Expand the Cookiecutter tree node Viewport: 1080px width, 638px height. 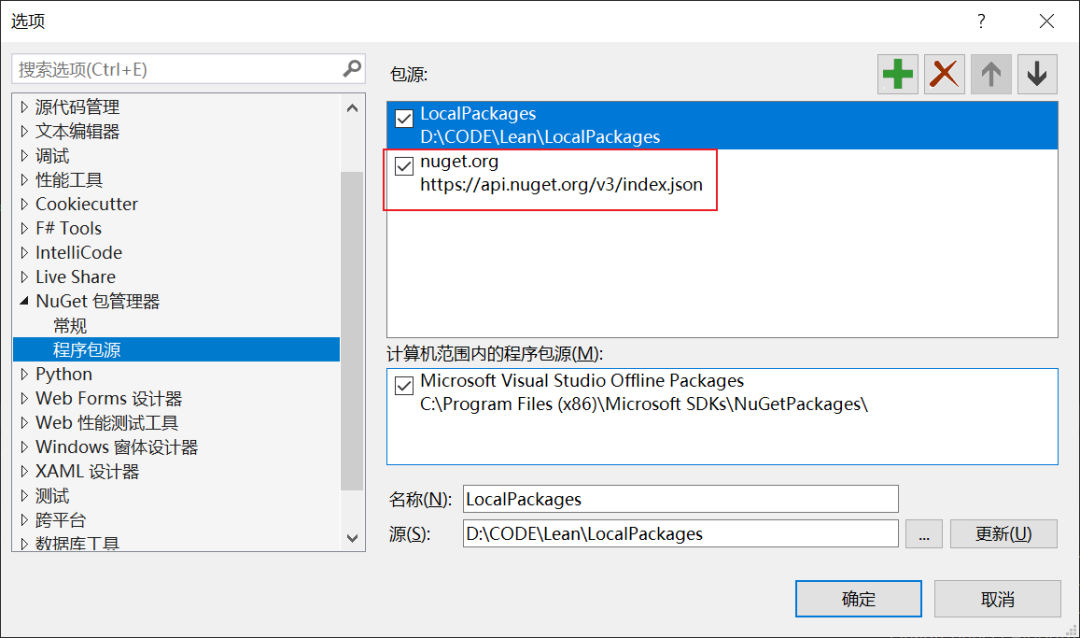(x=24, y=204)
